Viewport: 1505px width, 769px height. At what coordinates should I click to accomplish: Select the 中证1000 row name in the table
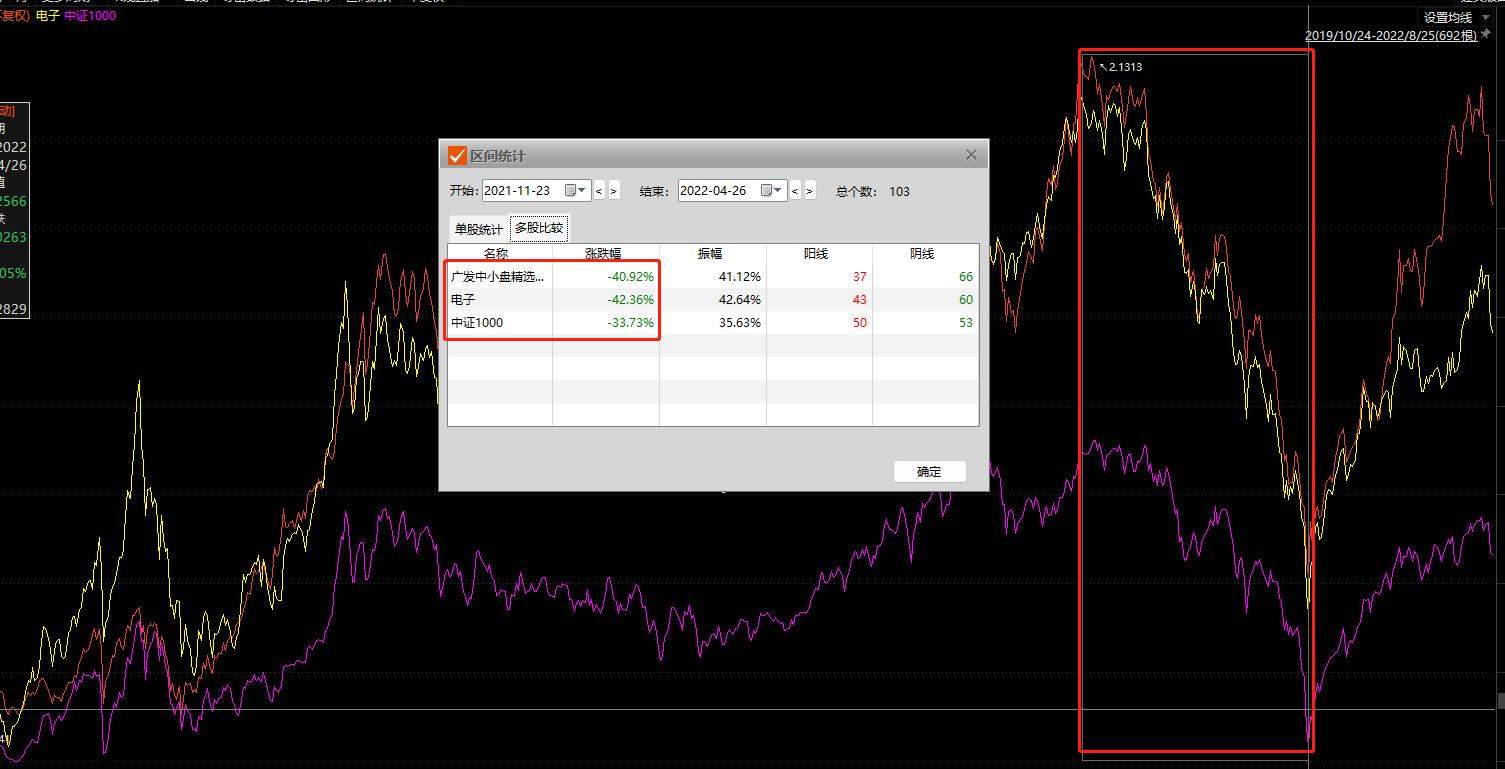click(477, 322)
